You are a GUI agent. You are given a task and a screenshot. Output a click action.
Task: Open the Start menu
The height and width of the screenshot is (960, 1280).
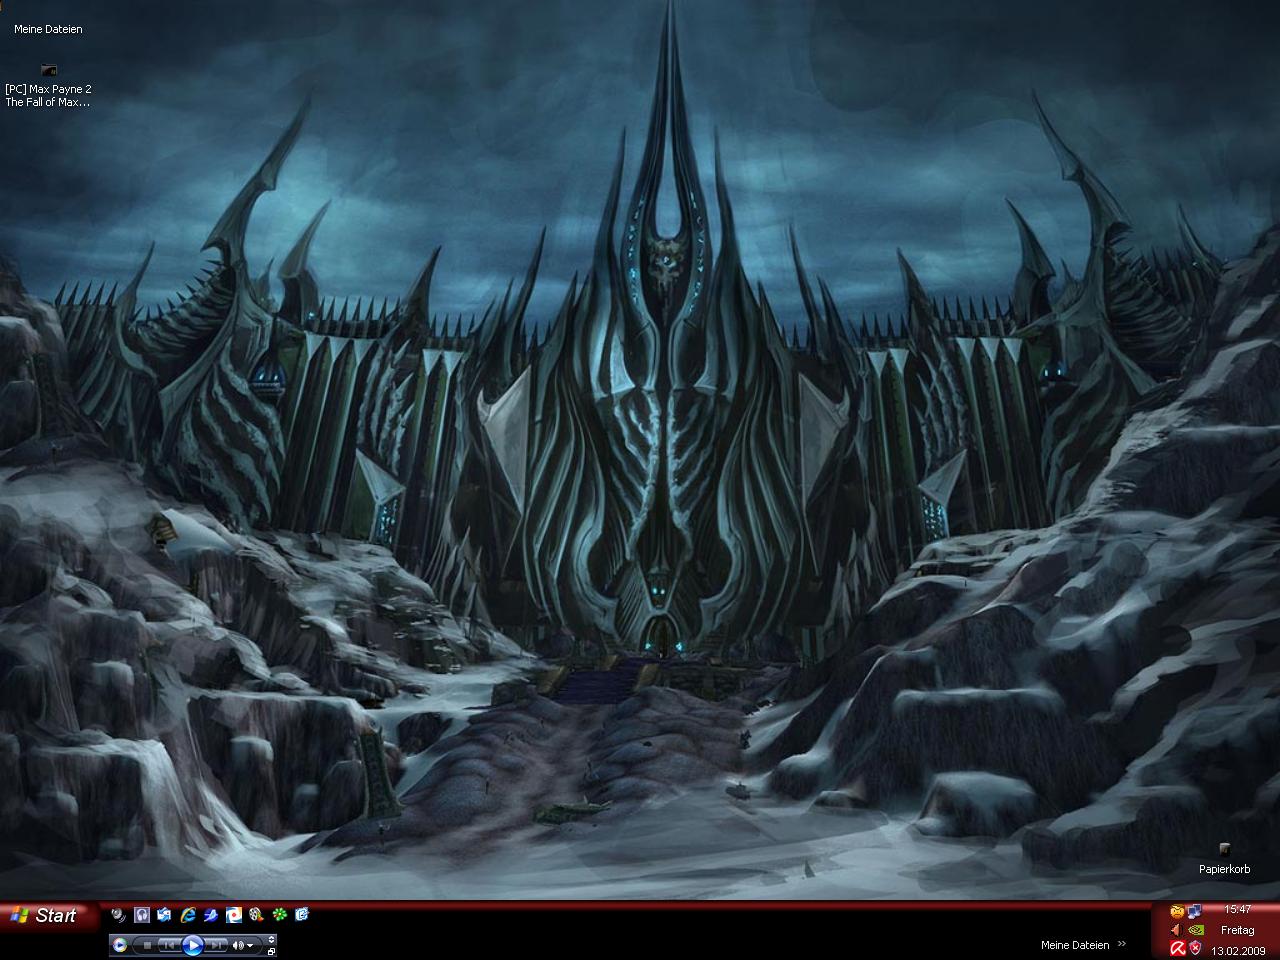48,915
